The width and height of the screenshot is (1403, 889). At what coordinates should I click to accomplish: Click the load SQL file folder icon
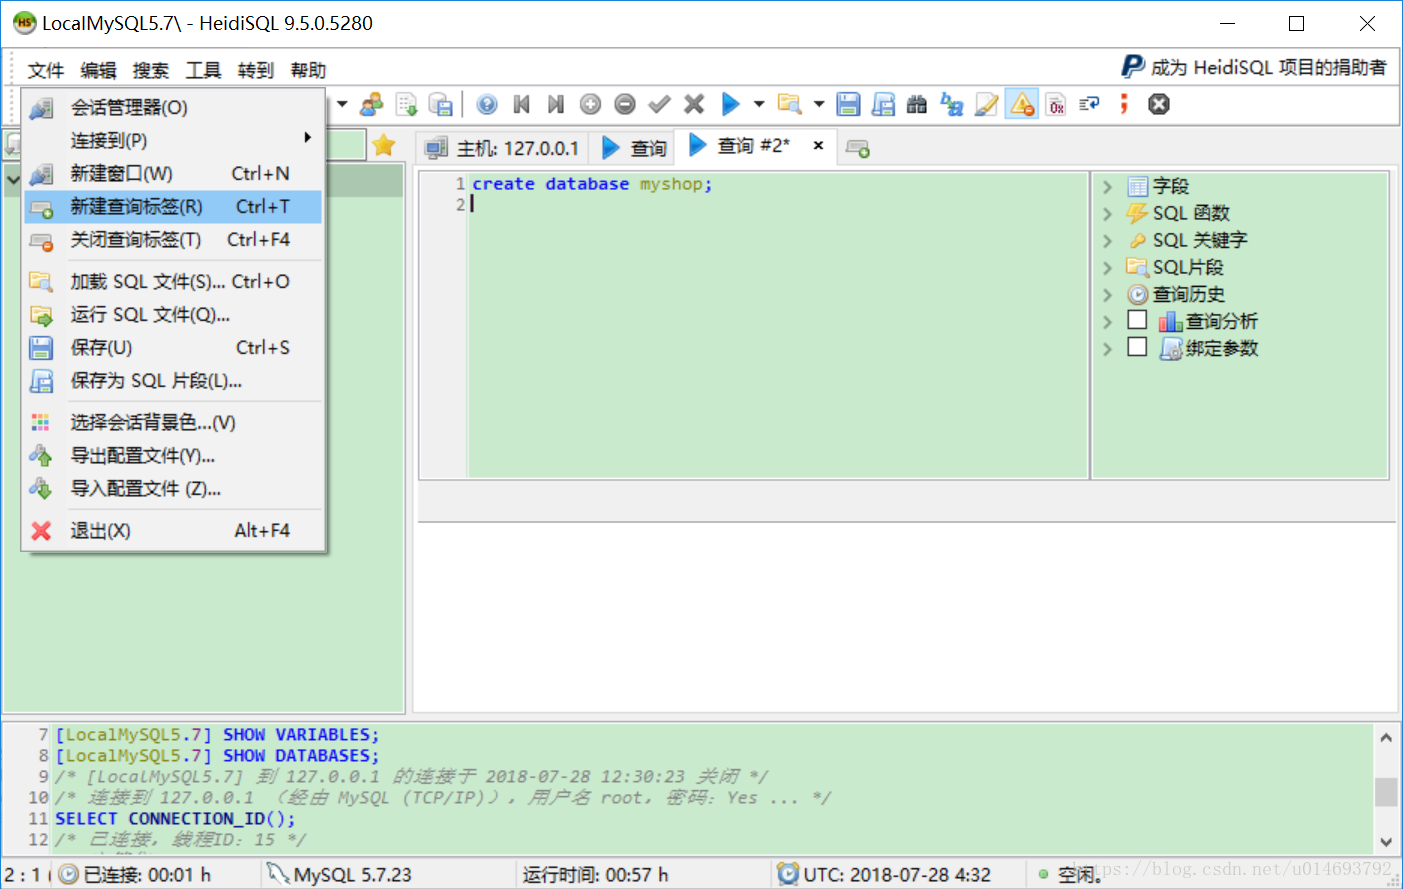pyautogui.click(x=790, y=104)
